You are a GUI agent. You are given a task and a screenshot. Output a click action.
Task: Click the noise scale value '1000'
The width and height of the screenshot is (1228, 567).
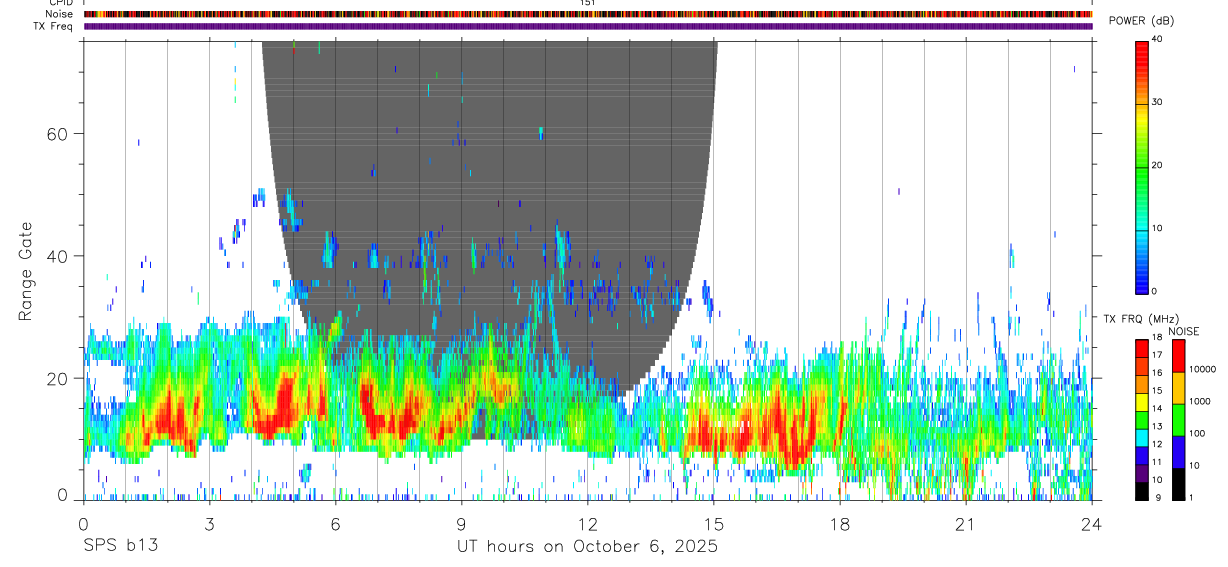click(x=1200, y=401)
